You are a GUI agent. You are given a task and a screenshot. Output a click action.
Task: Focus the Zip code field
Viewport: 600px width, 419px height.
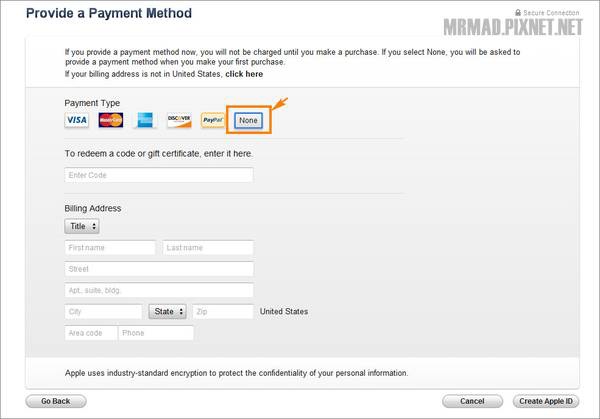point(222,311)
